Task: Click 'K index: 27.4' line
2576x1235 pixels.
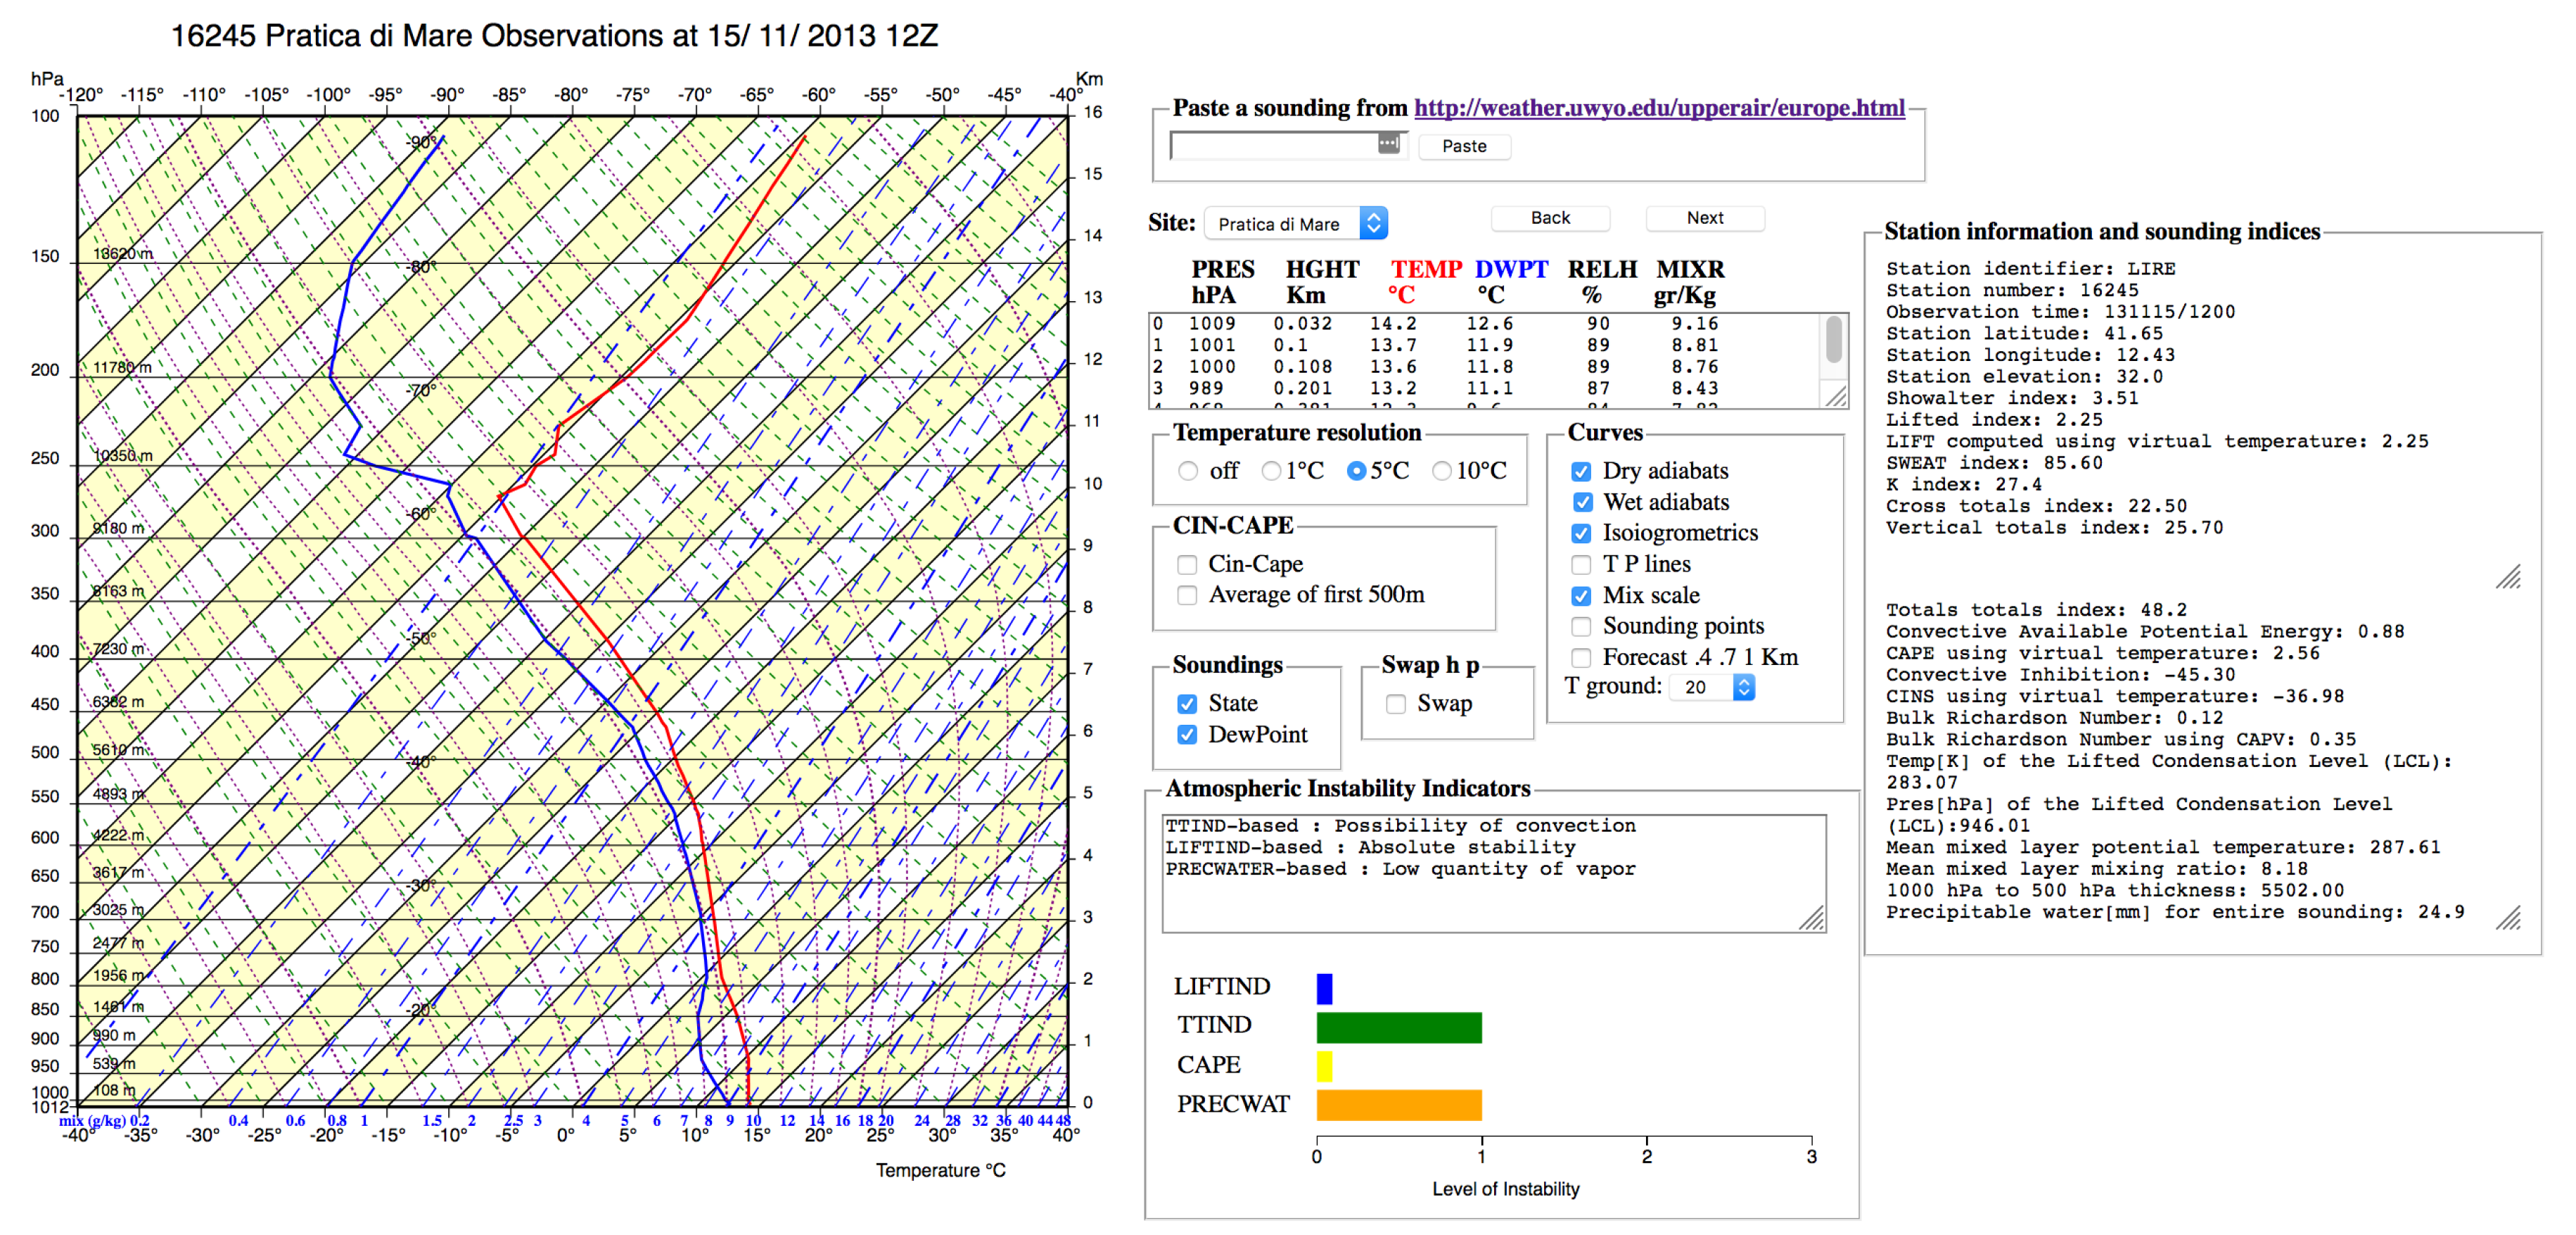Action: tap(1964, 485)
